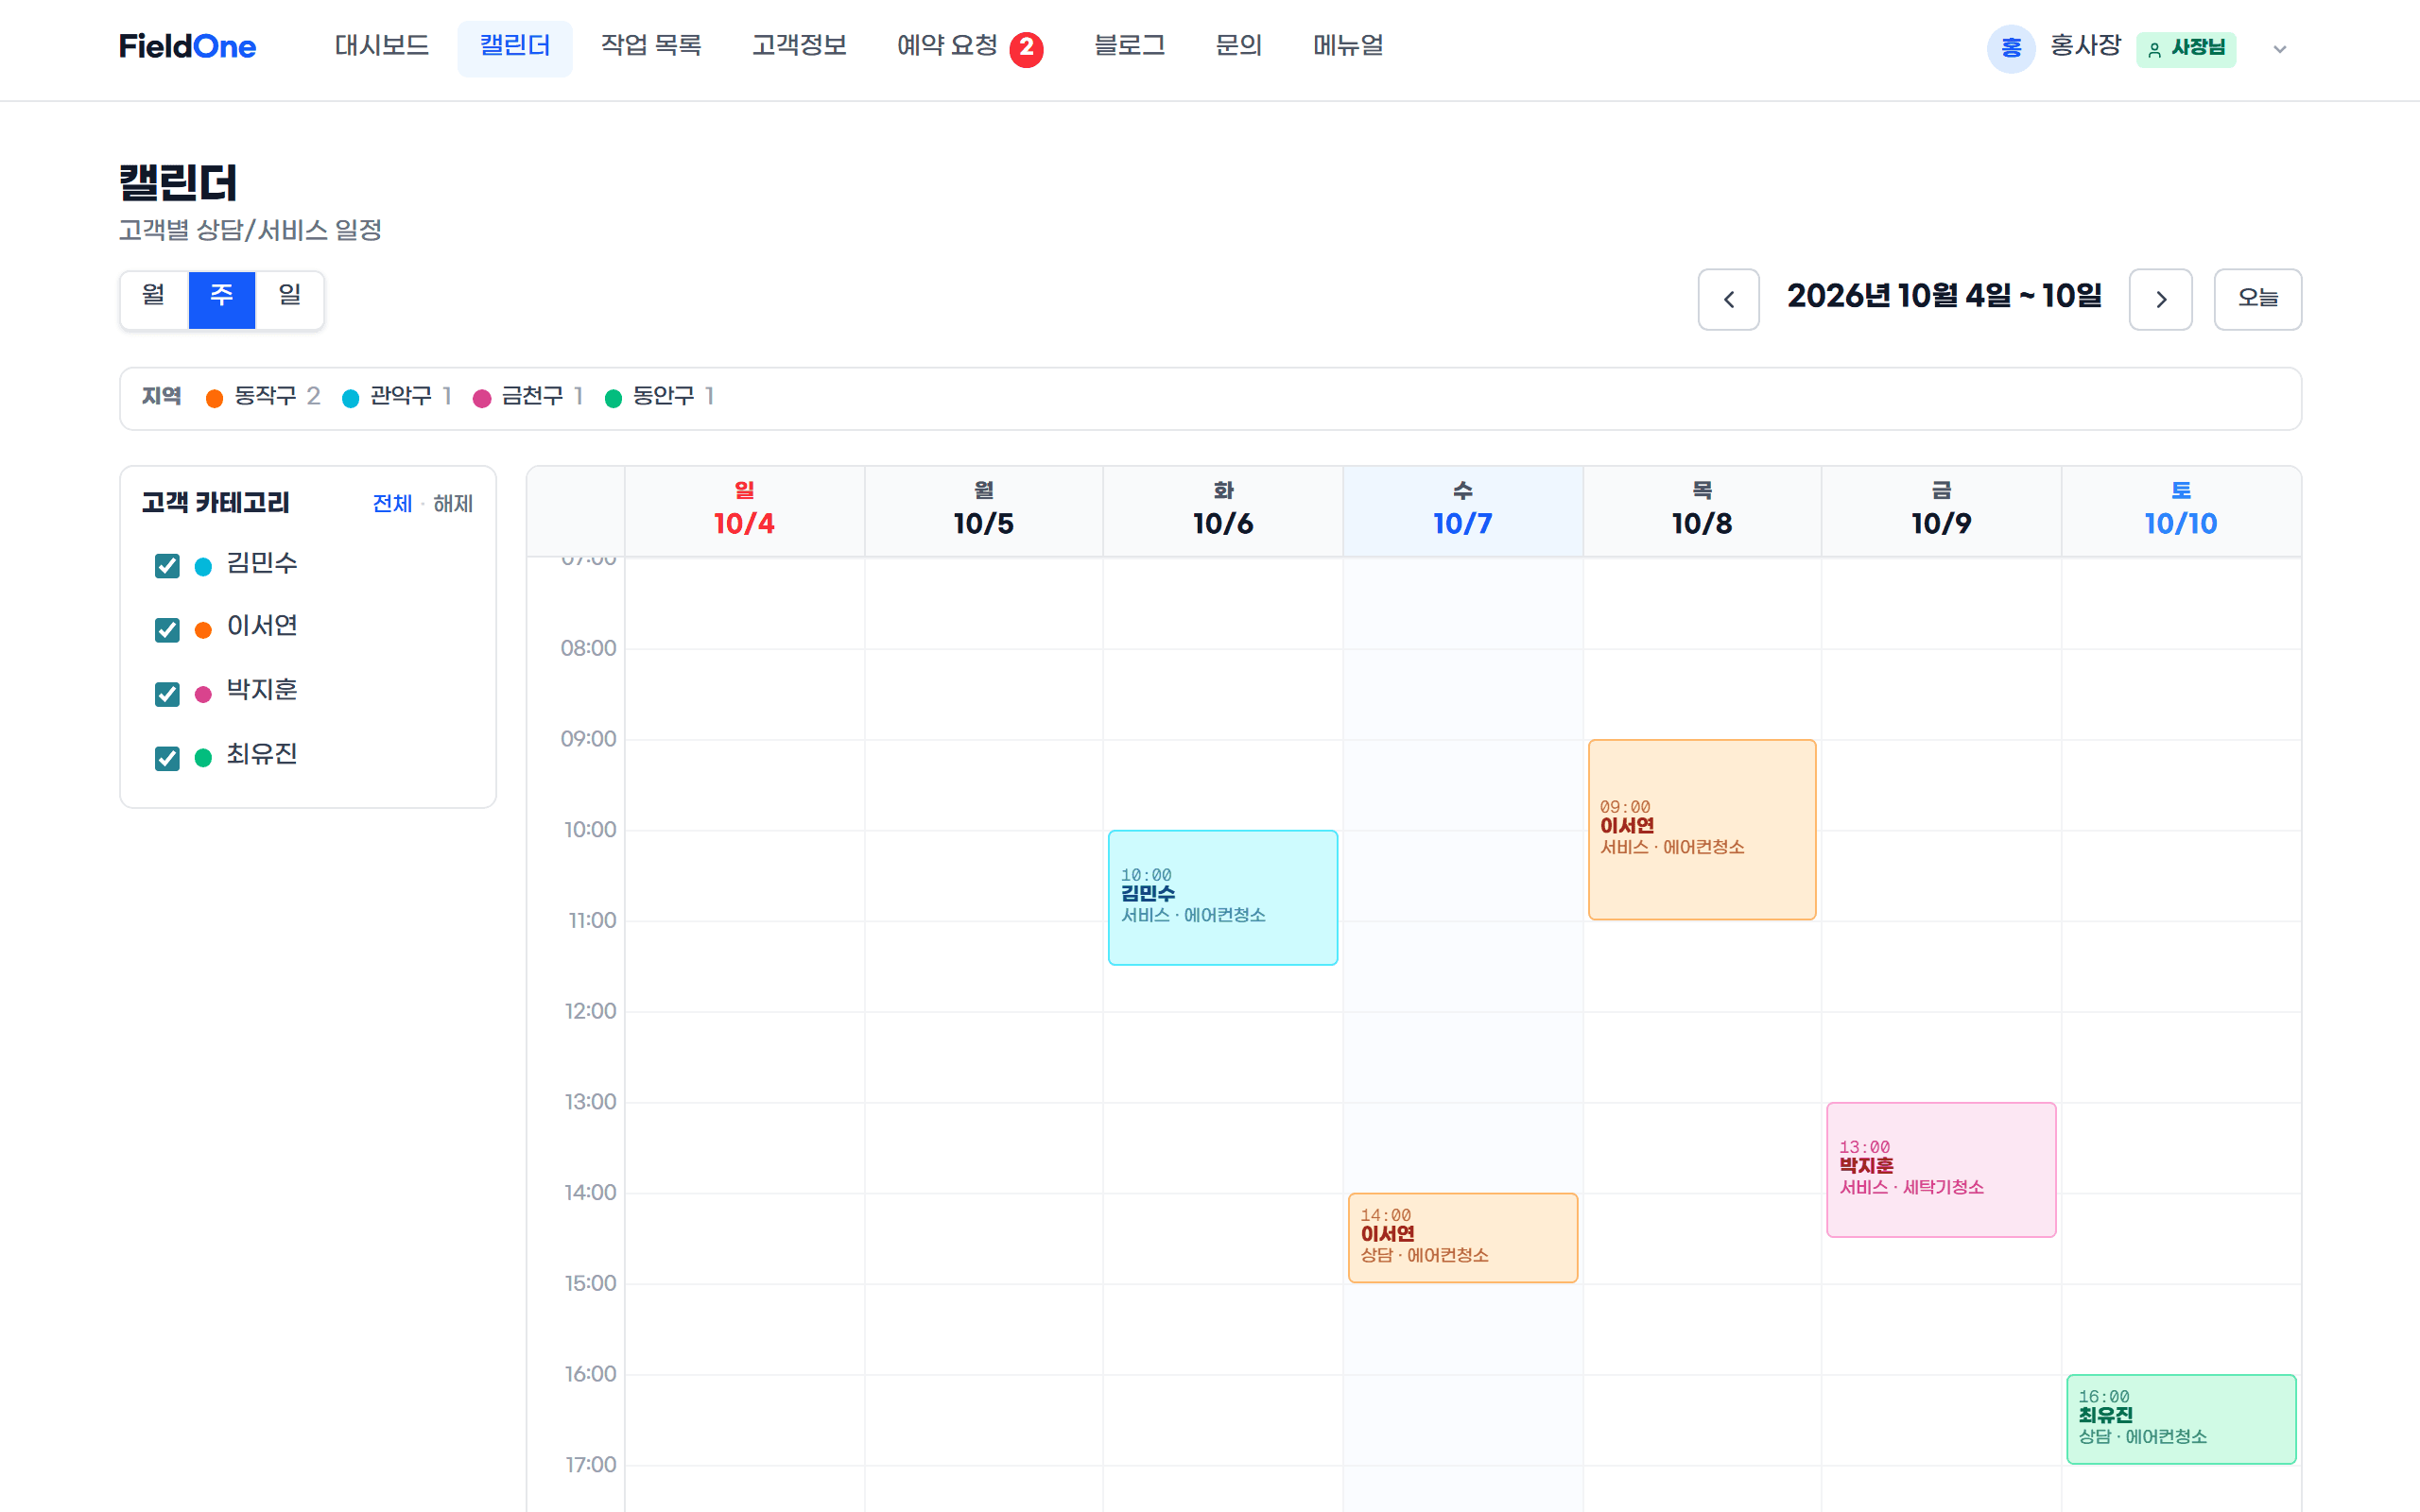Image resolution: width=2420 pixels, height=1512 pixels.
Task: Toggle the 최유진 customer checkbox
Action: click(167, 757)
